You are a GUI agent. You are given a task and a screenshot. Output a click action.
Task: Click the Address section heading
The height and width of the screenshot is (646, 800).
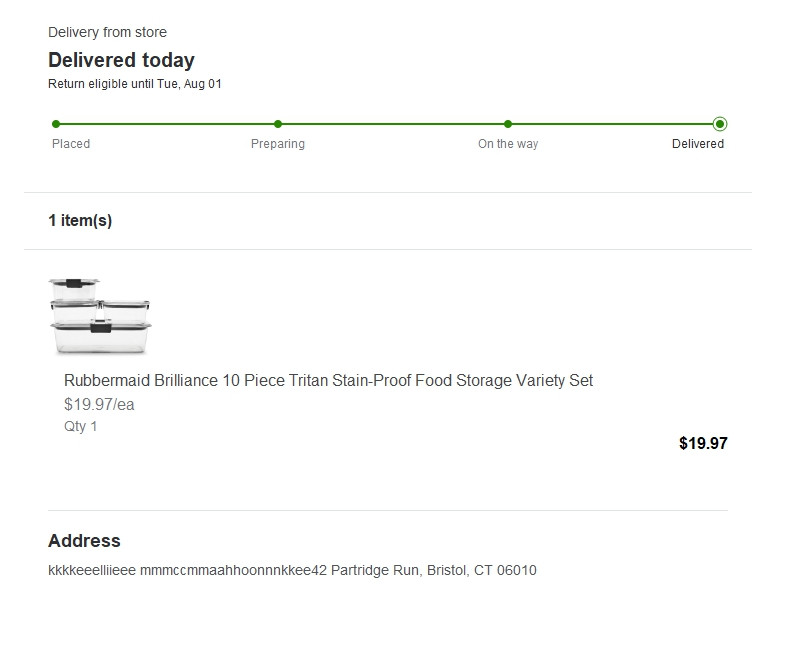click(84, 540)
